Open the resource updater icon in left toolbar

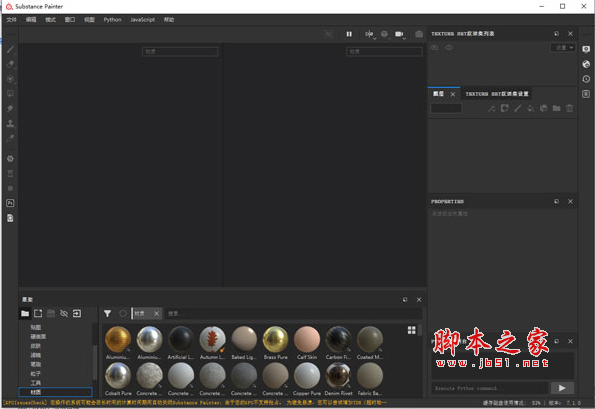tap(10, 218)
